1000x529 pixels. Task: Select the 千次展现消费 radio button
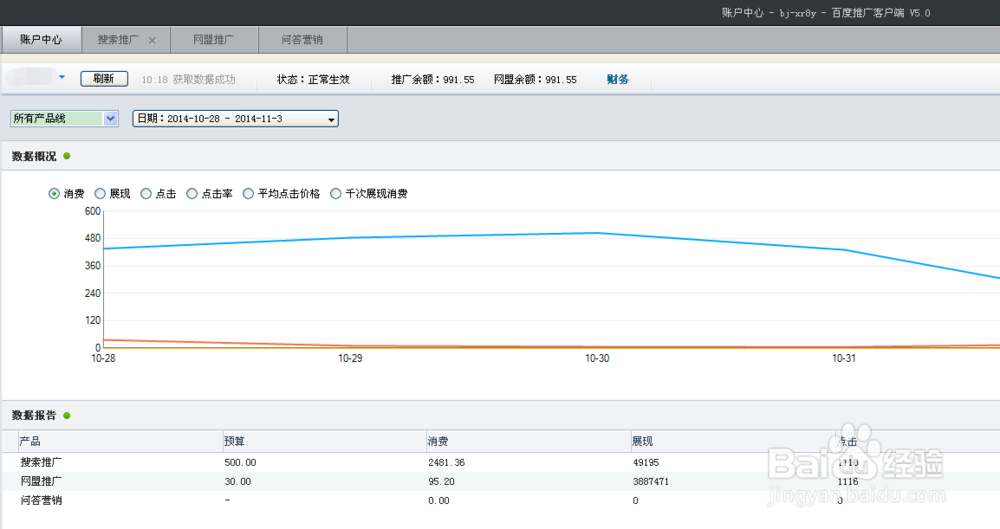335,193
